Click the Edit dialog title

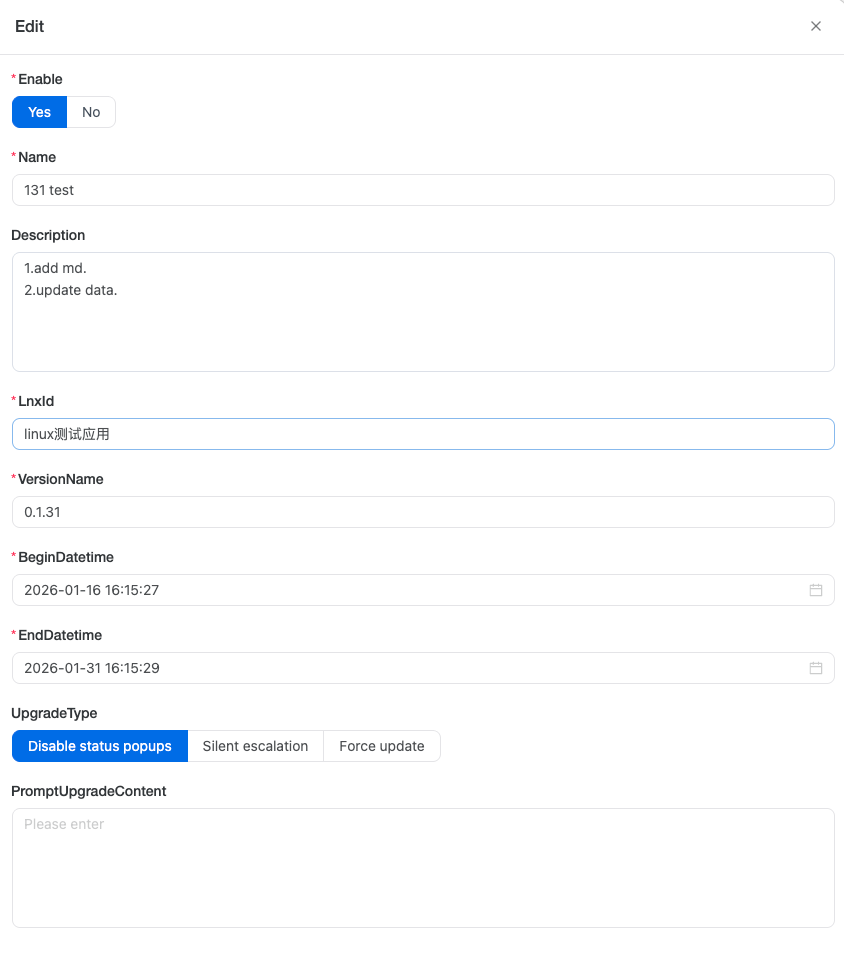point(30,27)
